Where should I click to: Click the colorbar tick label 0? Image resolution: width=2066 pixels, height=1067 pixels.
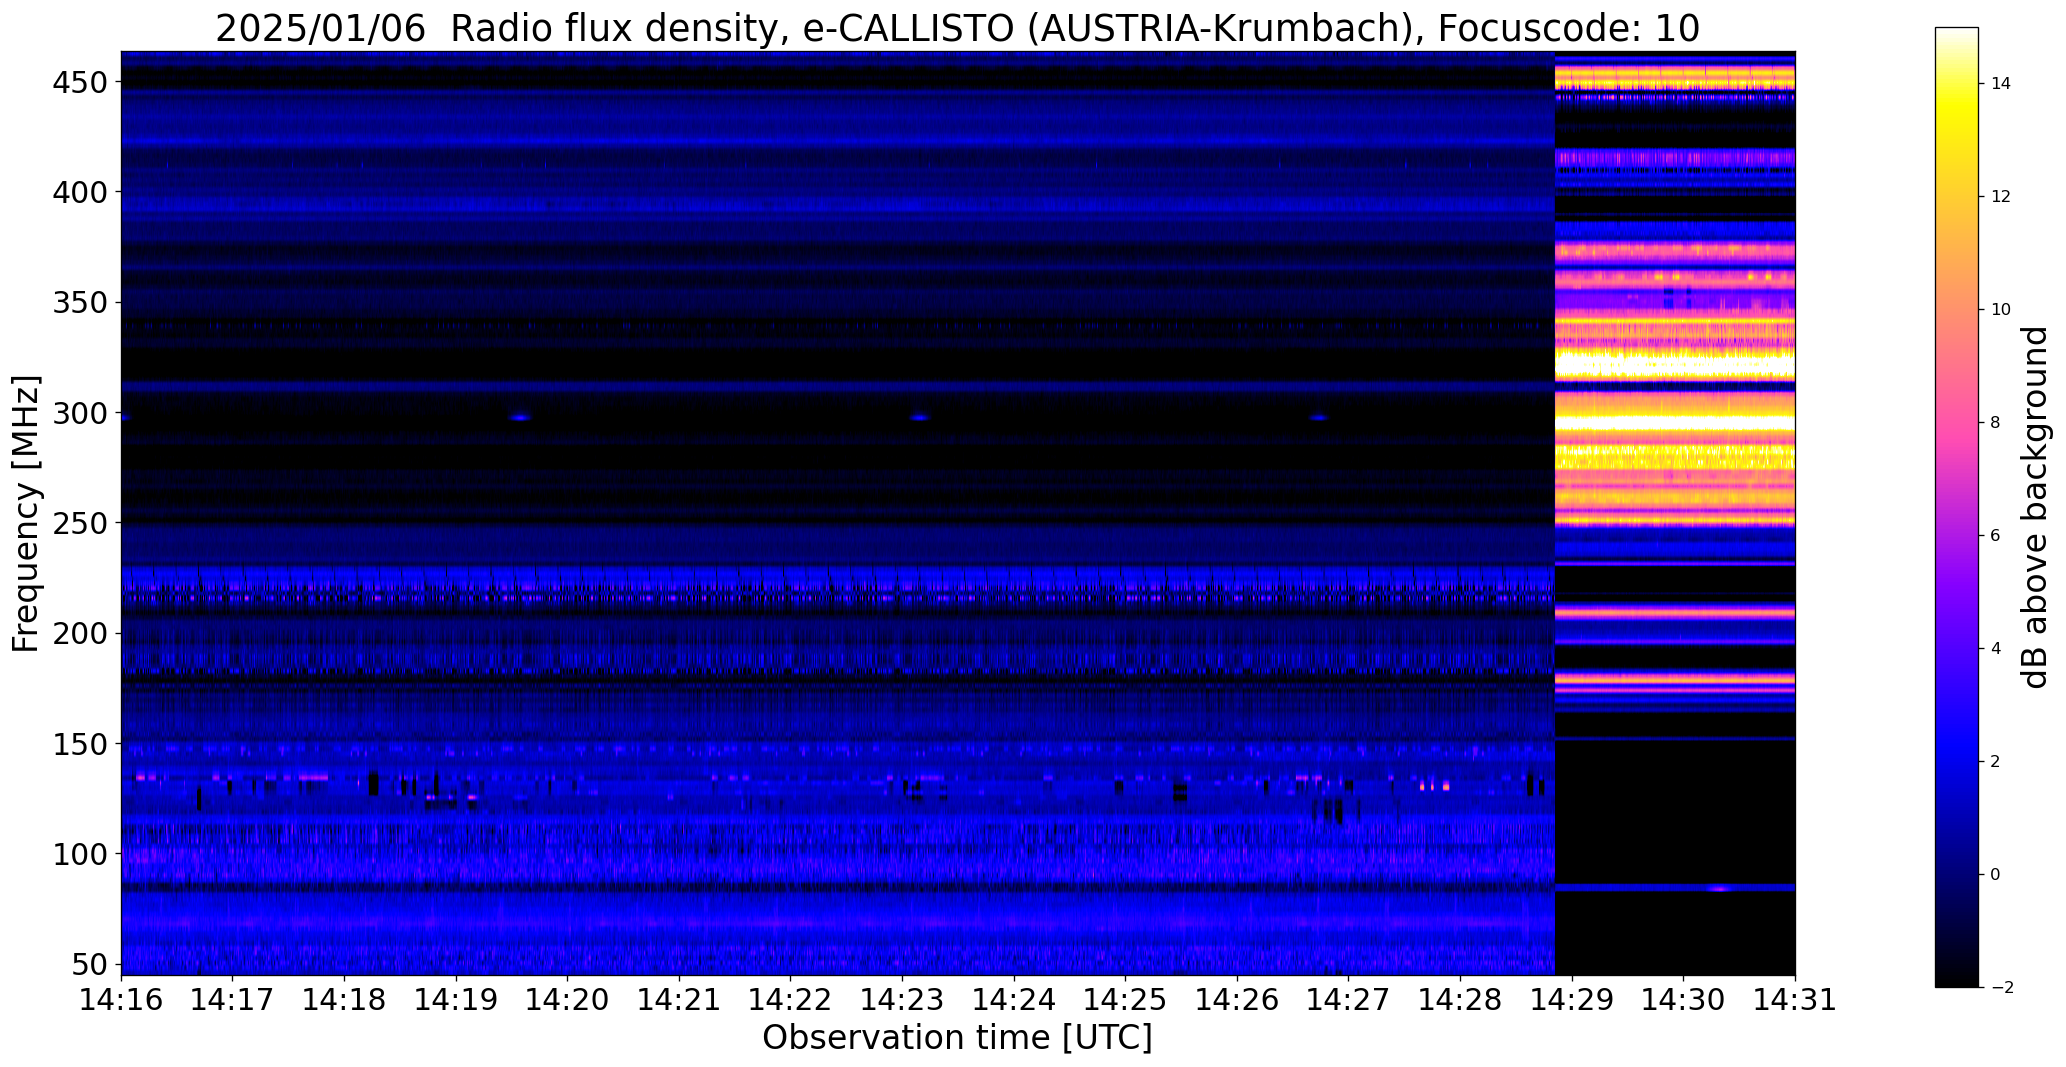click(x=1996, y=875)
